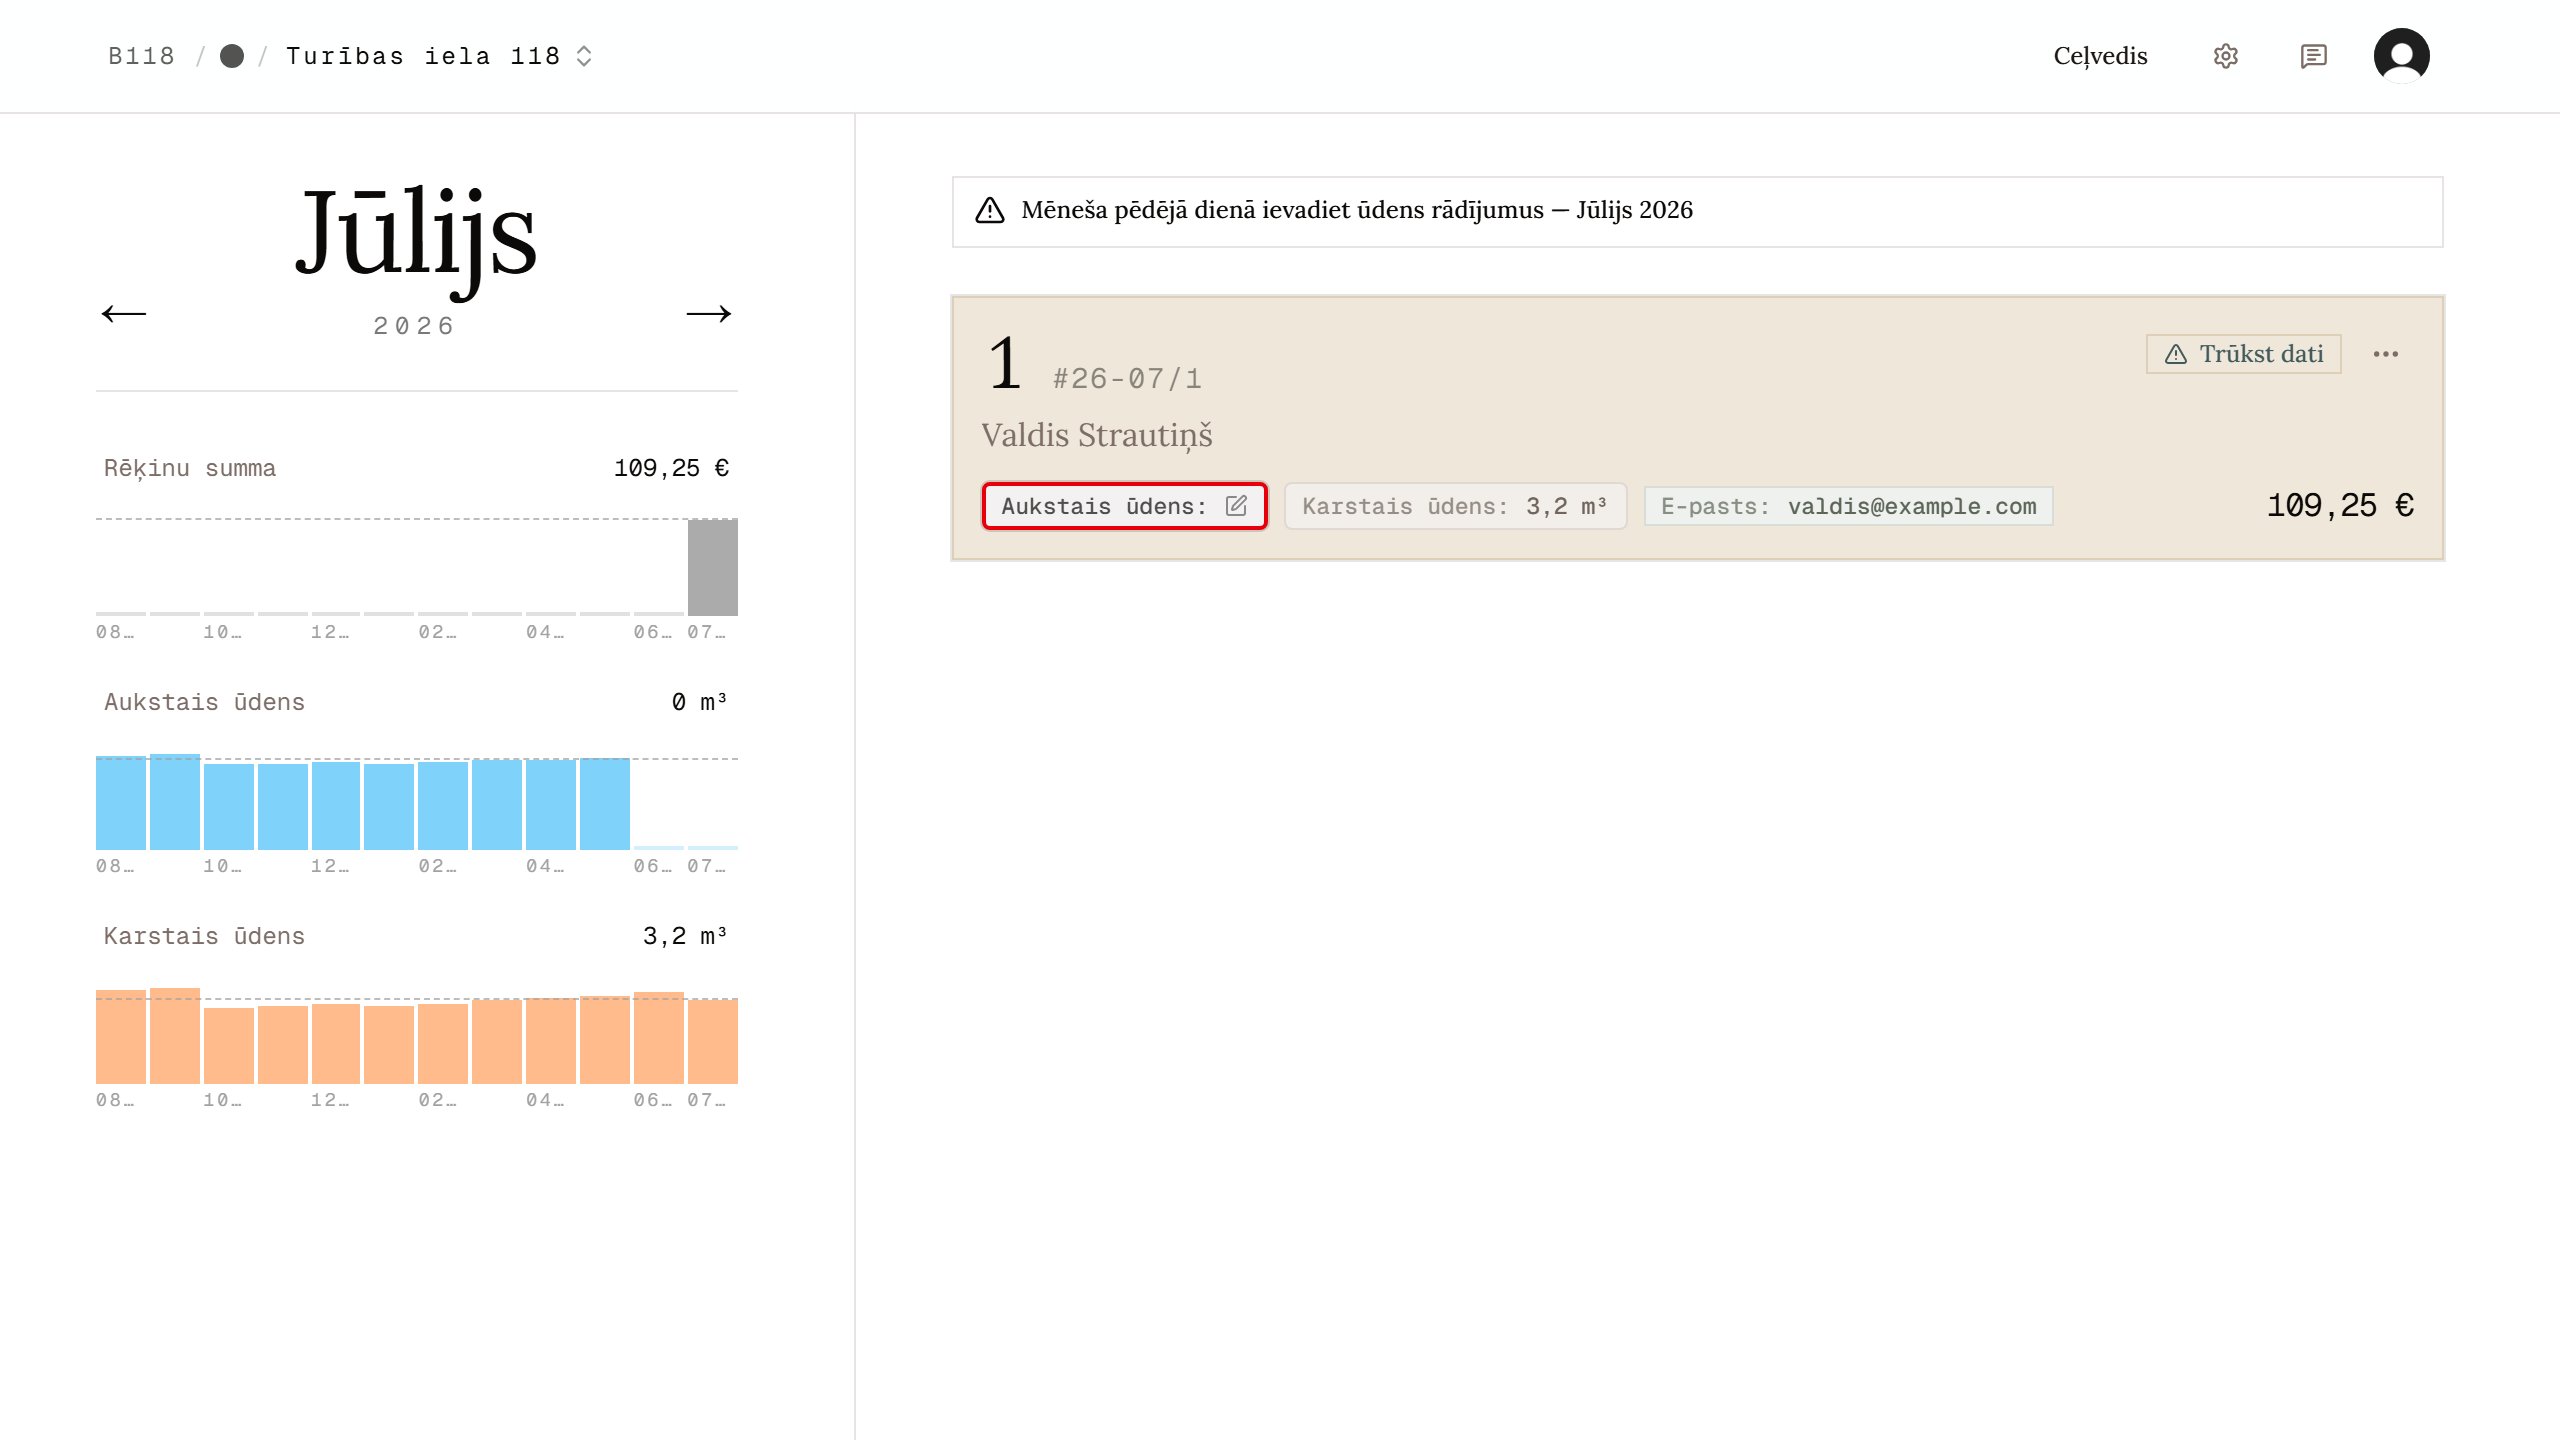This screenshot has height=1440, width=2560.
Task: Click the dark circle in the breadcrumb
Action: [x=232, y=56]
